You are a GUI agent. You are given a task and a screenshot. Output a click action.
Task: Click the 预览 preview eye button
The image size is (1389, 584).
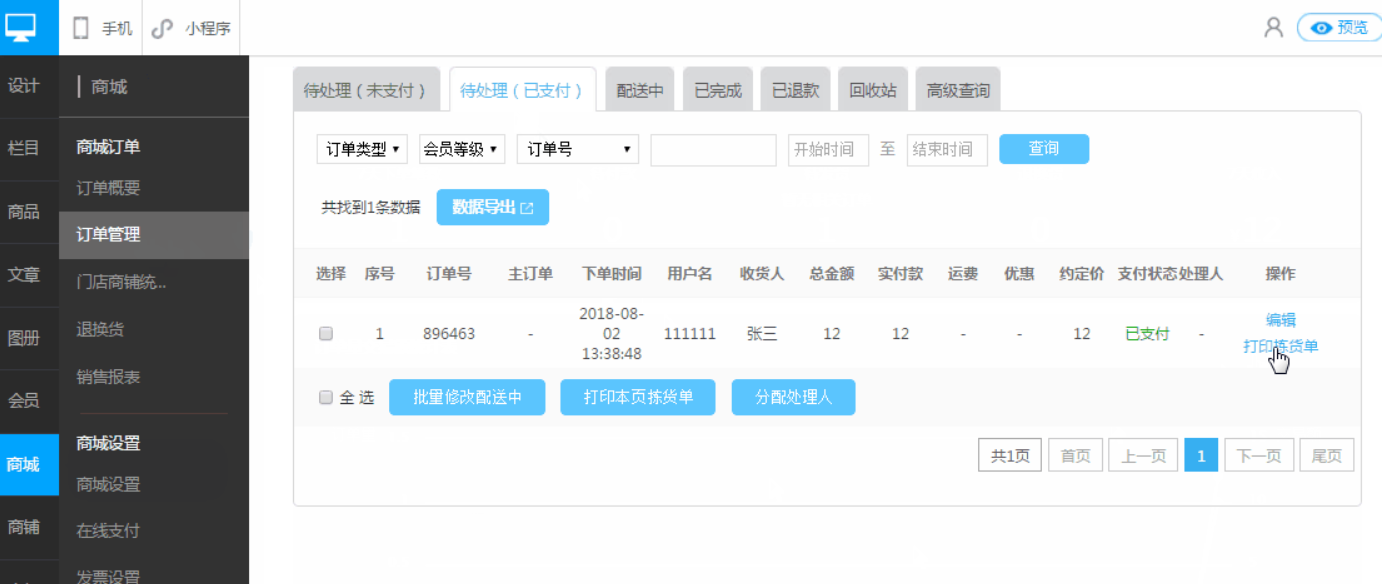pos(1338,27)
